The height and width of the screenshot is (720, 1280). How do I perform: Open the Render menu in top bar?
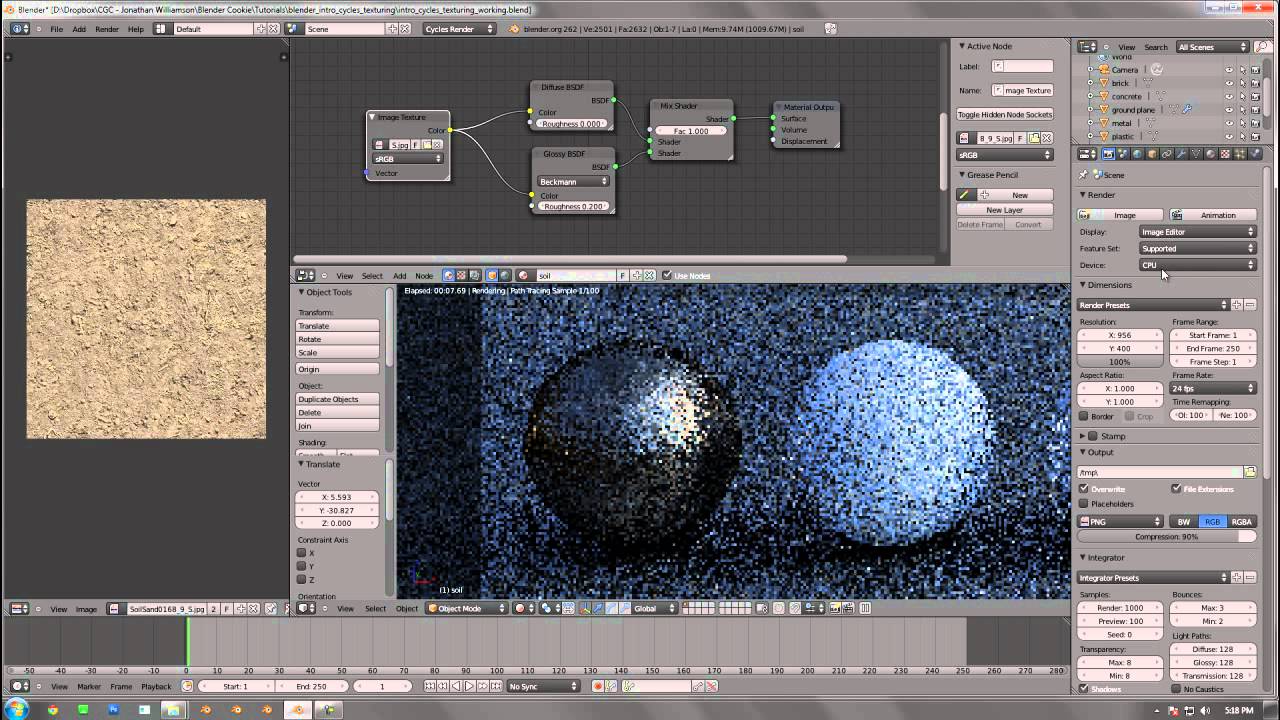click(x=107, y=29)
